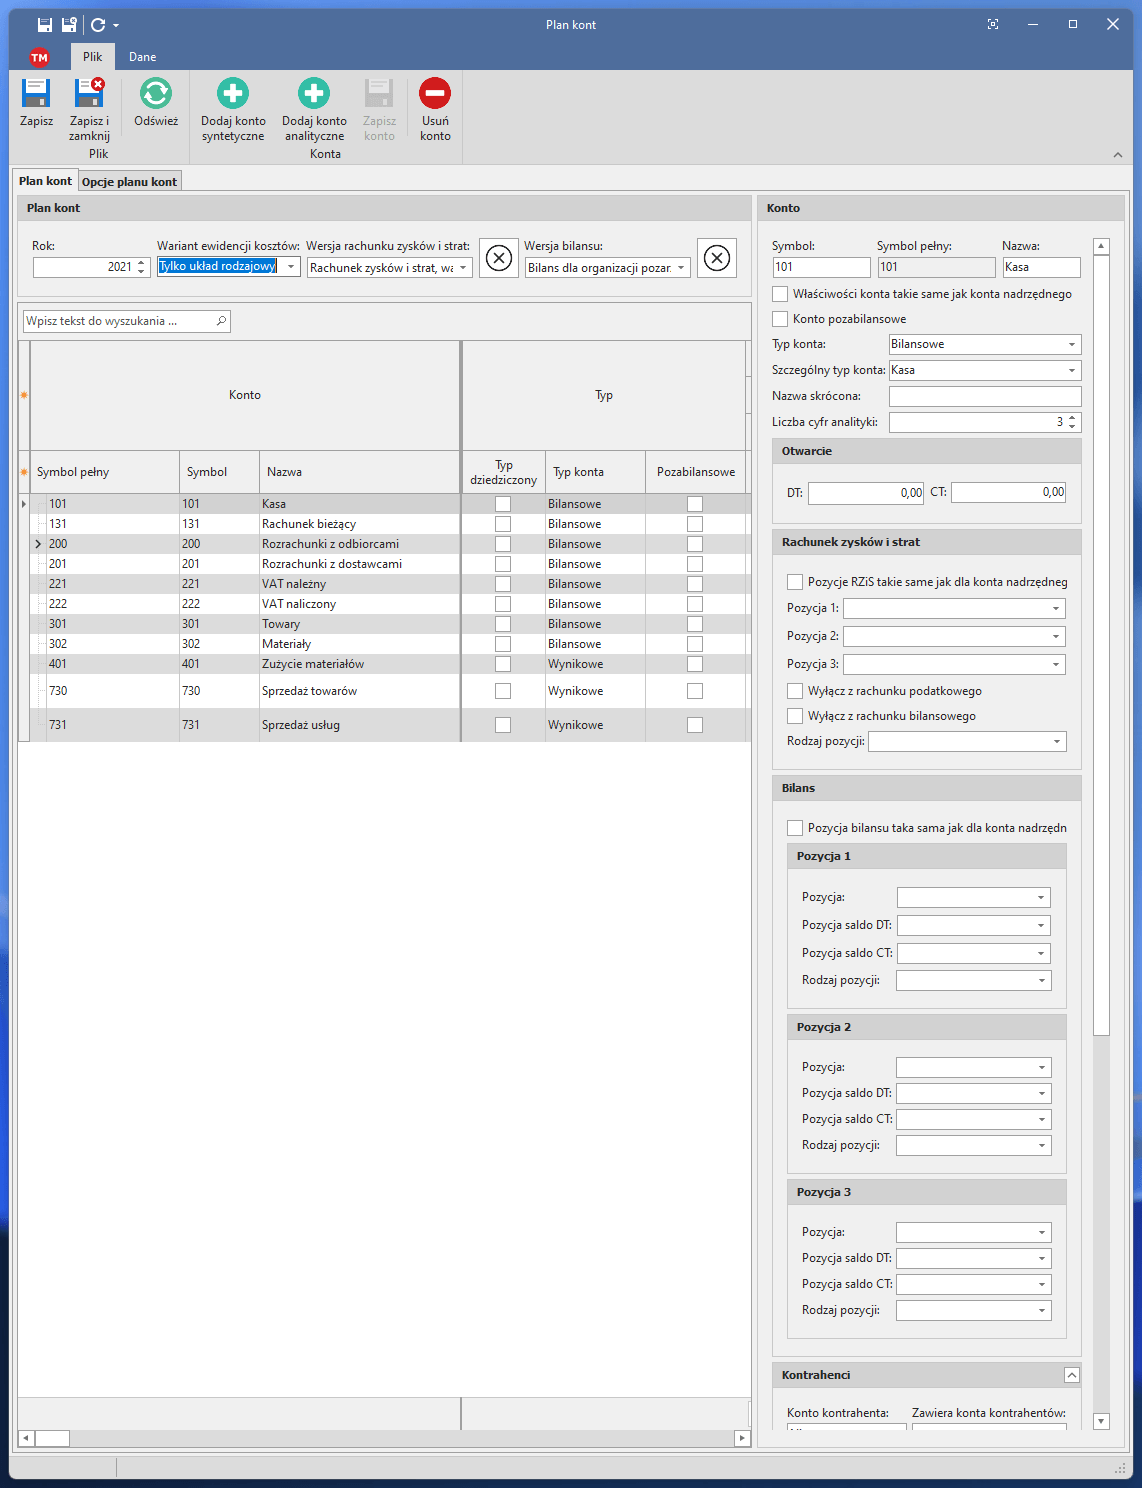Click the Zapisz i zamknij icon
Viewport: 1142px width, 1488px height.
coord(89,94)
